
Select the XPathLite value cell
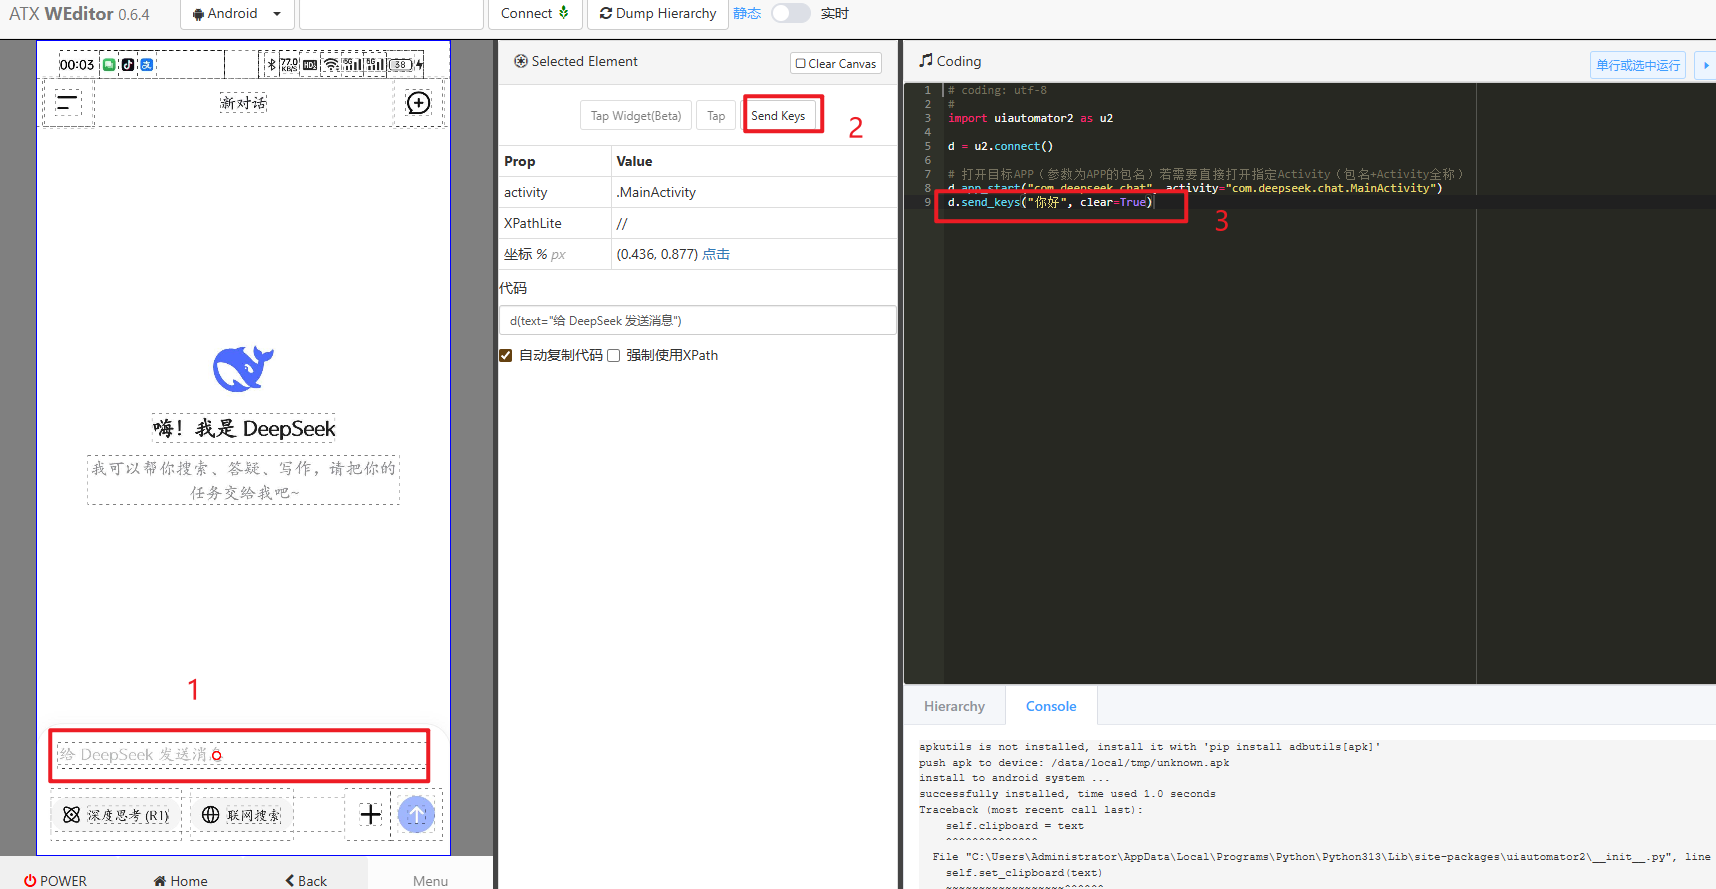754,223
